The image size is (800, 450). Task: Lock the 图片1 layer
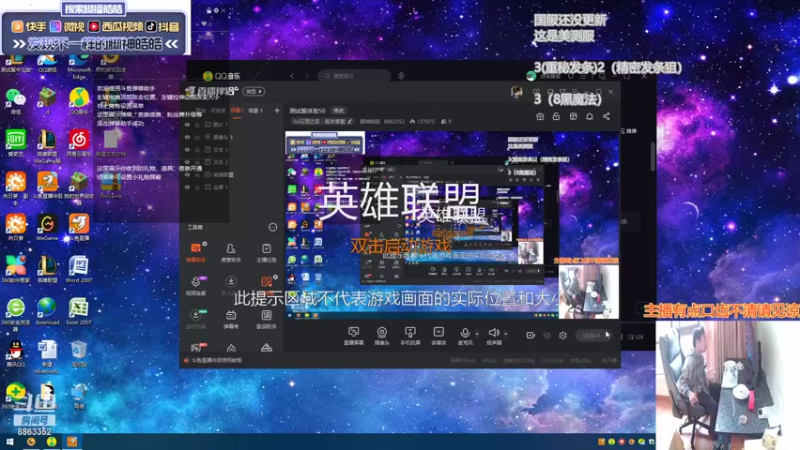point(197,124)
